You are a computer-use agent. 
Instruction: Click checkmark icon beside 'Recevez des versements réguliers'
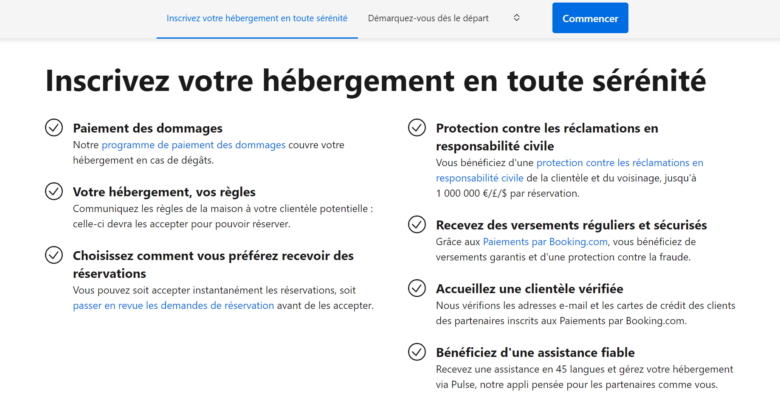pos(417,224)
